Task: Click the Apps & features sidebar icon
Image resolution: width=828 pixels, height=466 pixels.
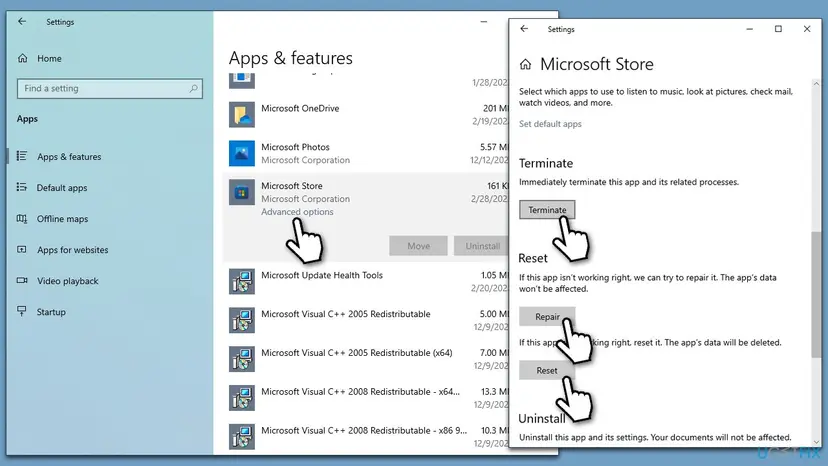Action: click(x=22, y=156)
